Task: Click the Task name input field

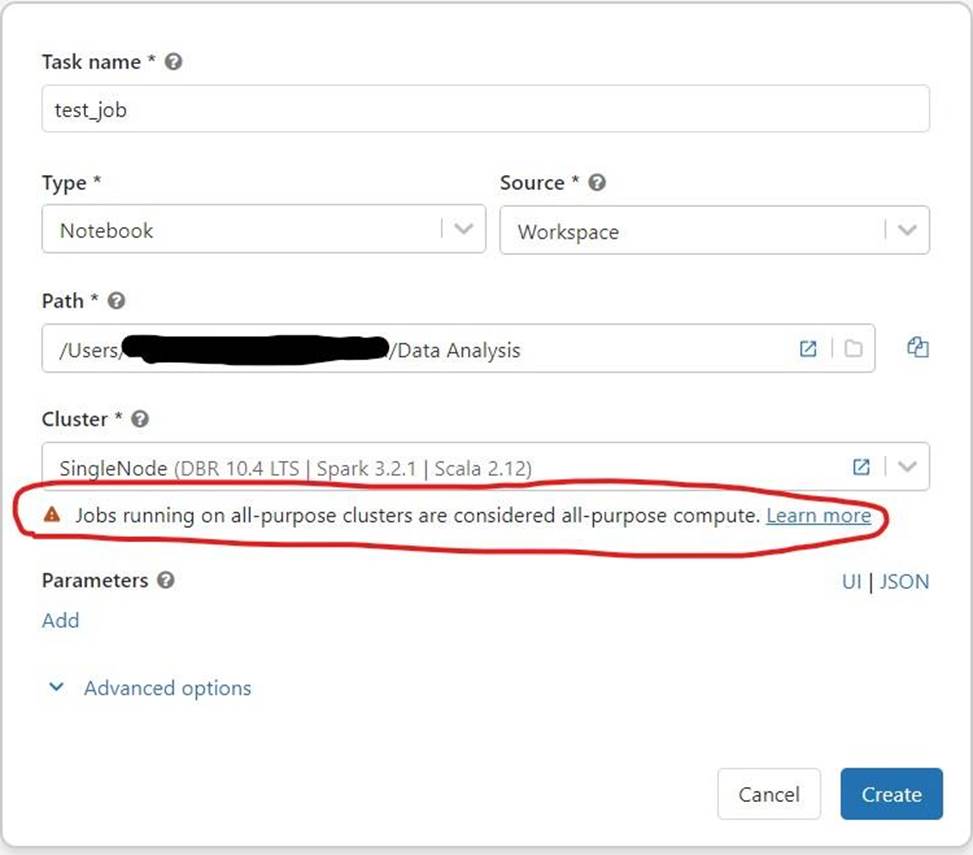Action: pyautogui.click(x=485, y=110)
